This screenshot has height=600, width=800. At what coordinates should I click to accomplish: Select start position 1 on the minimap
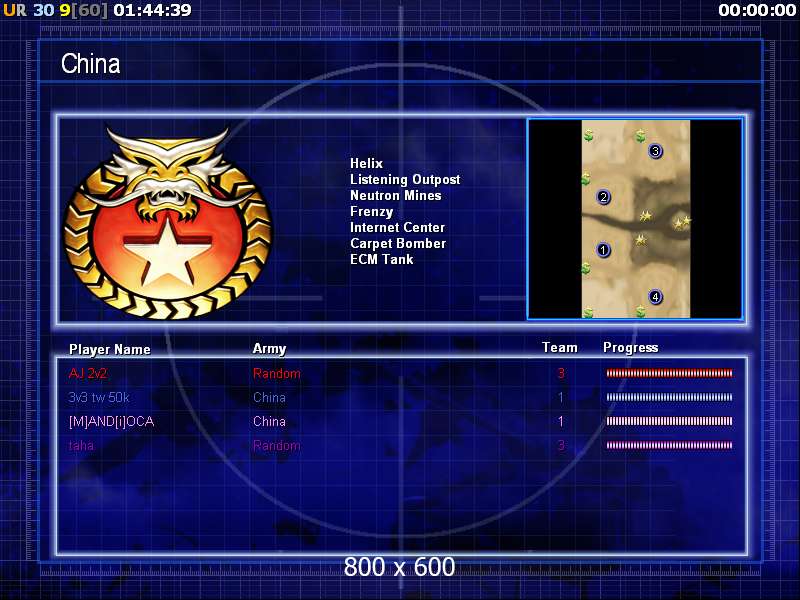(603, 250)
